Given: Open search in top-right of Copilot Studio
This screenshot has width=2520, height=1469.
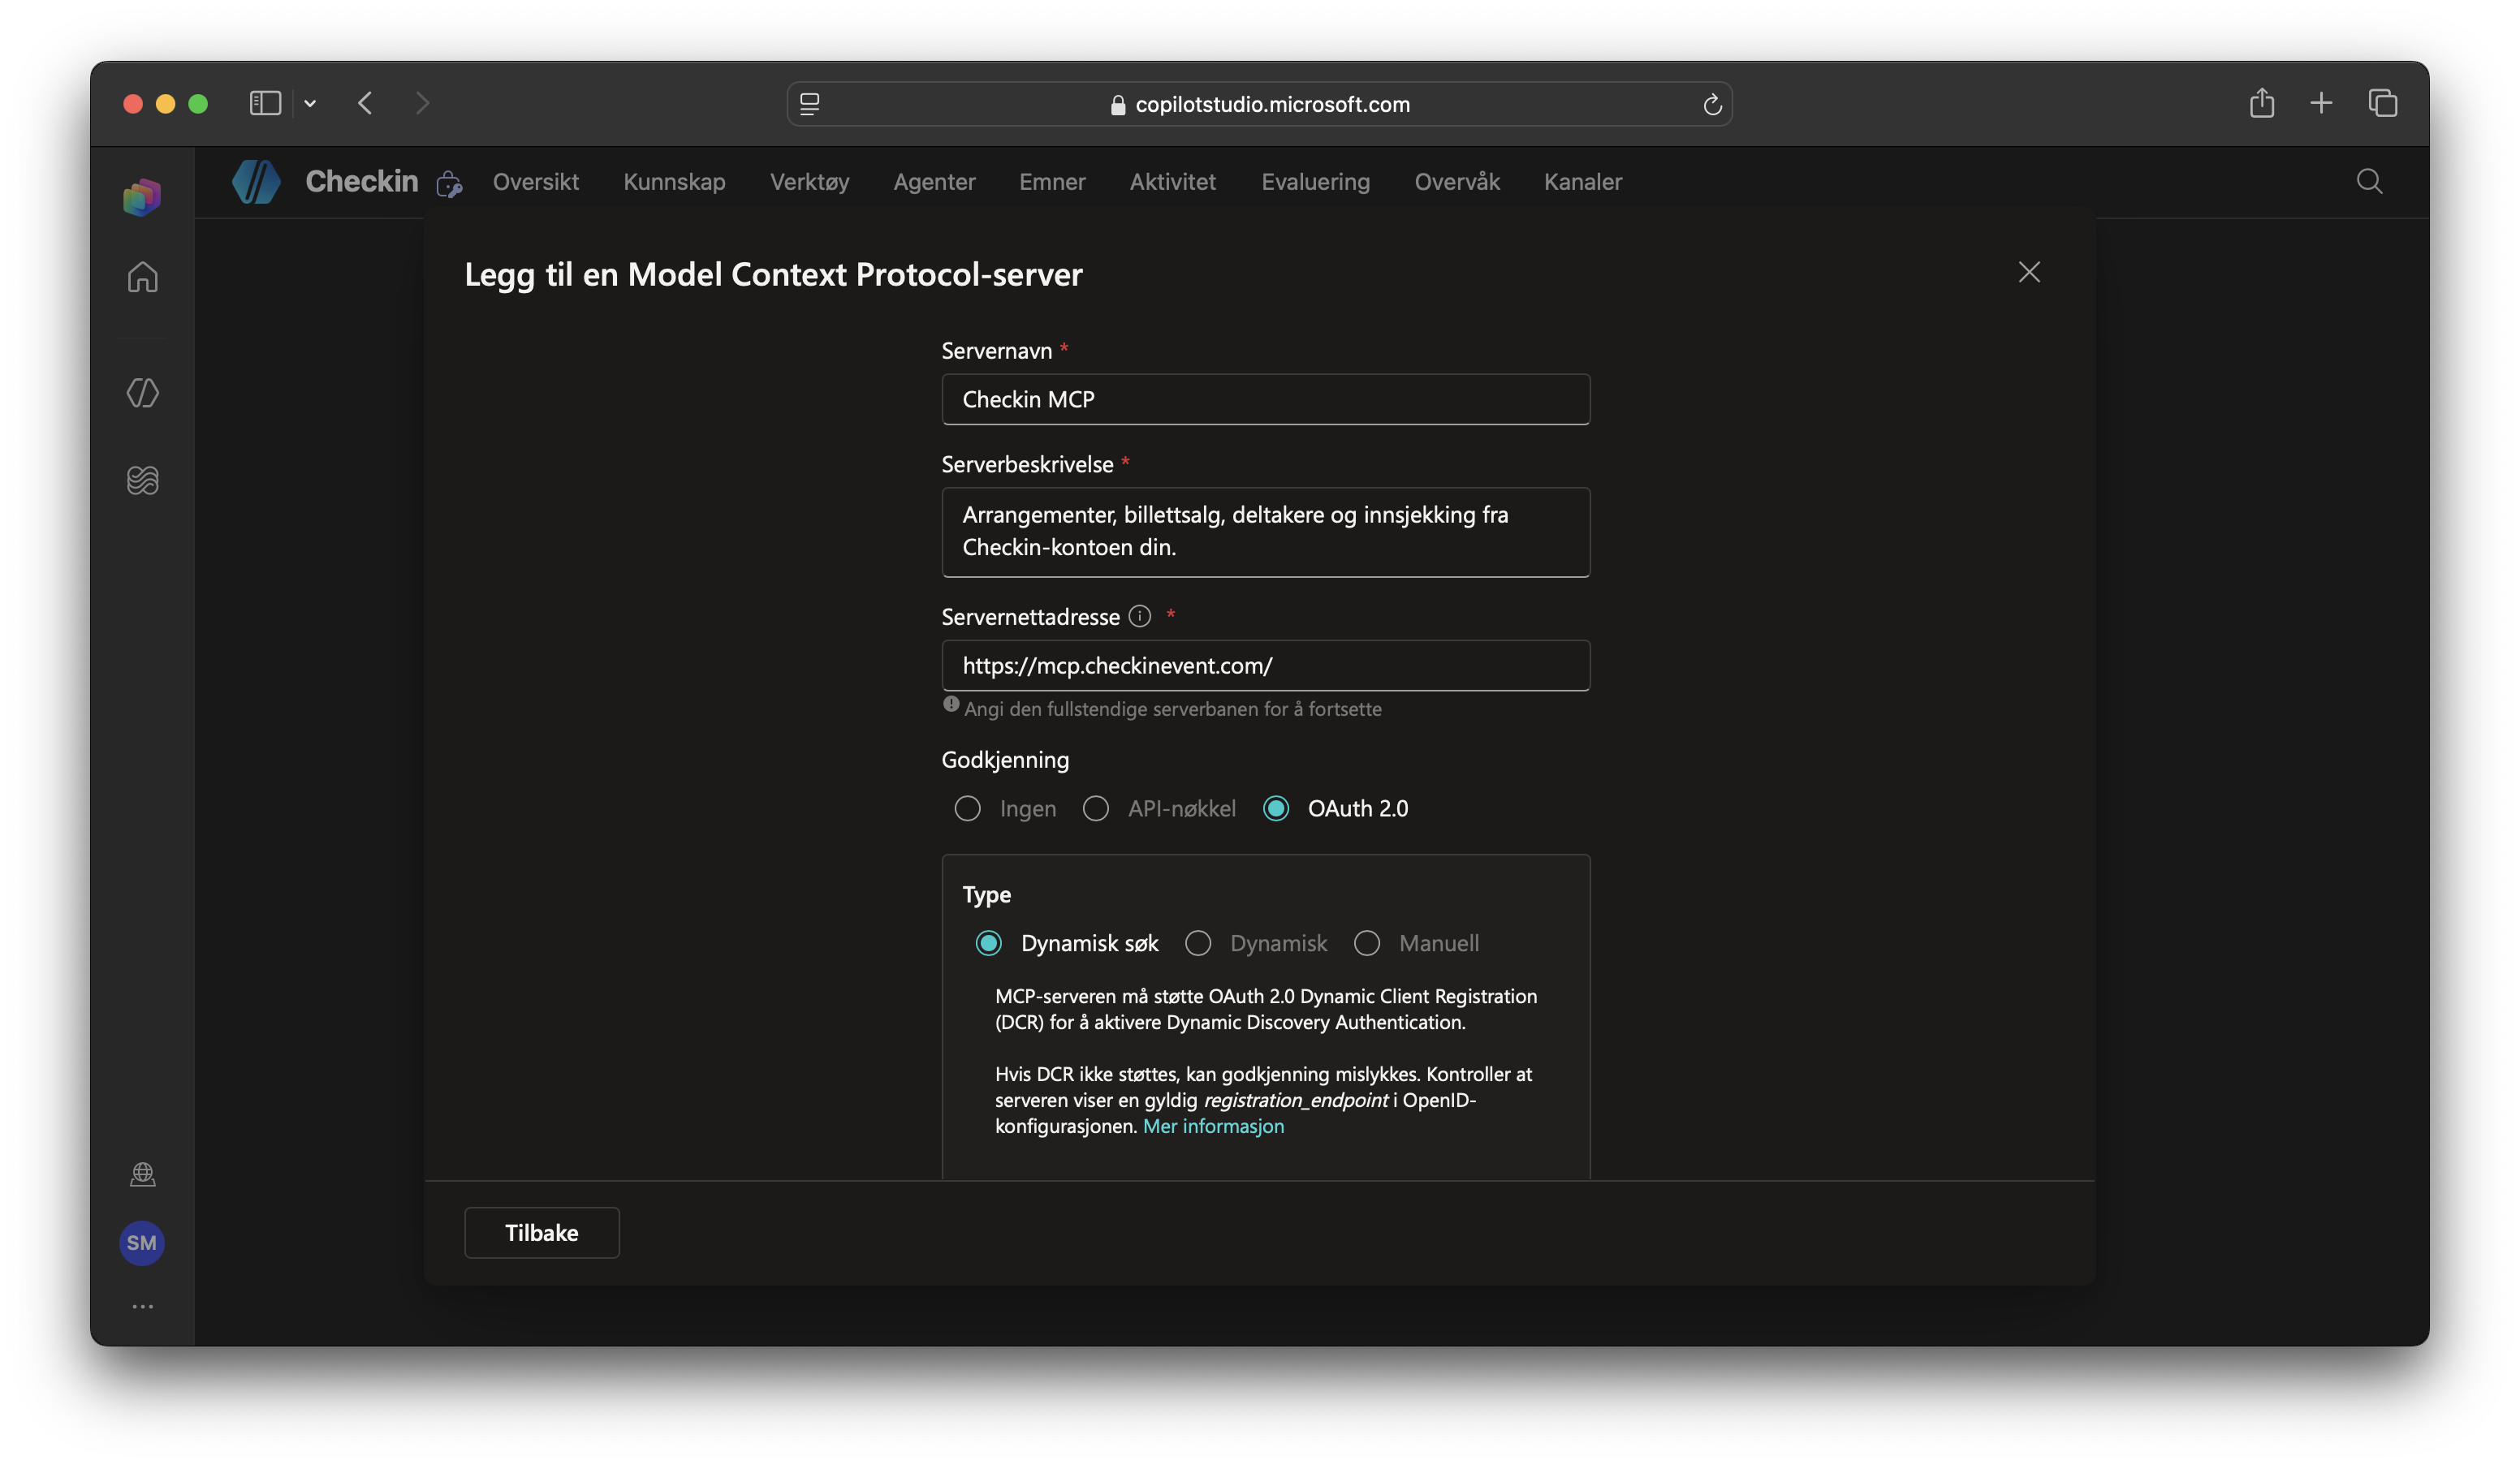Looking at the screenshot, I should click(x=2369, y=182).
